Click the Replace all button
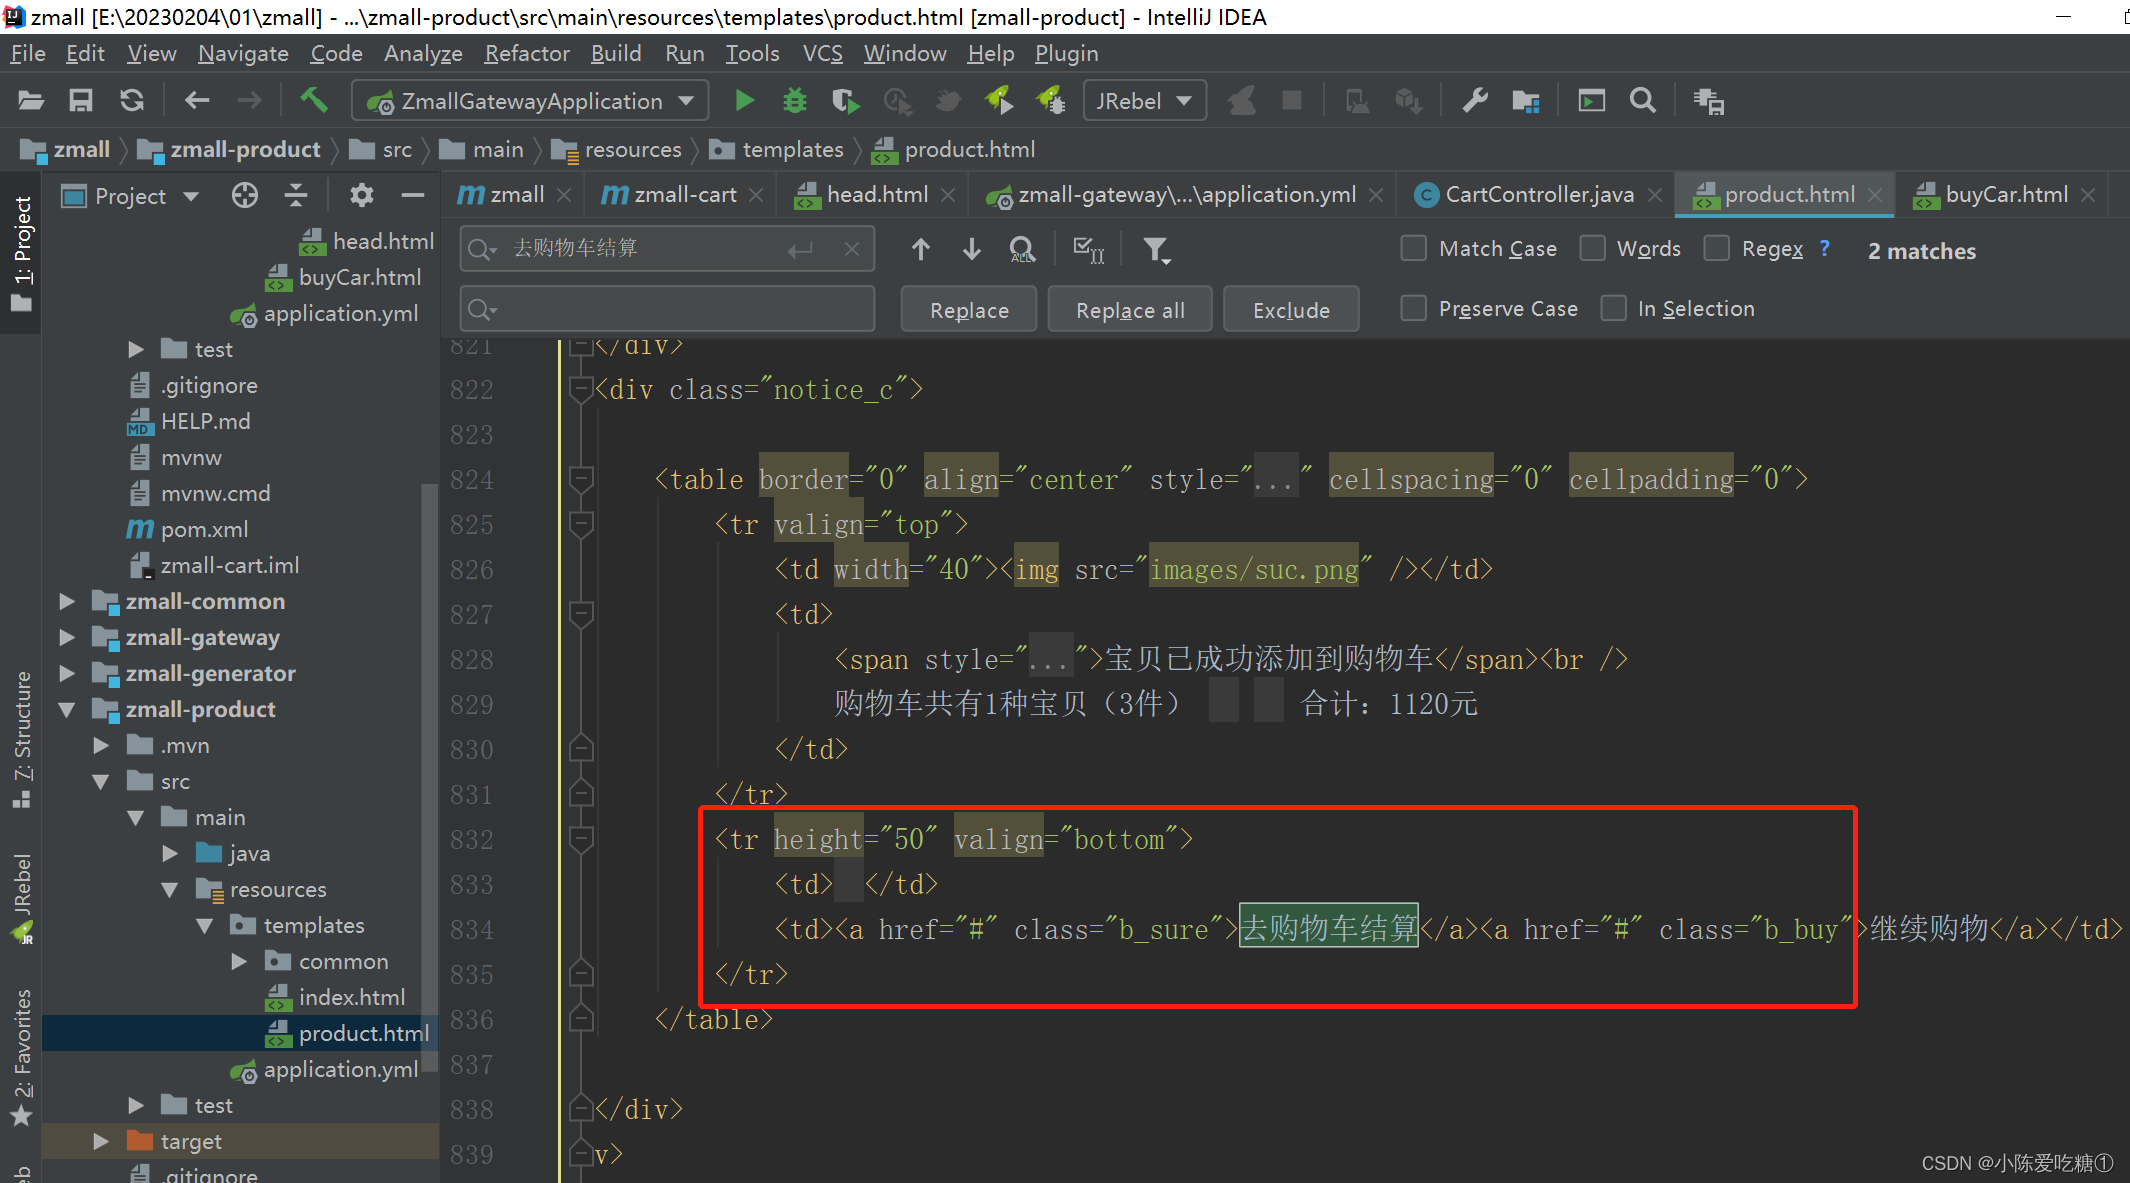2130x1183 pixels. click(x=1129, y=310)
